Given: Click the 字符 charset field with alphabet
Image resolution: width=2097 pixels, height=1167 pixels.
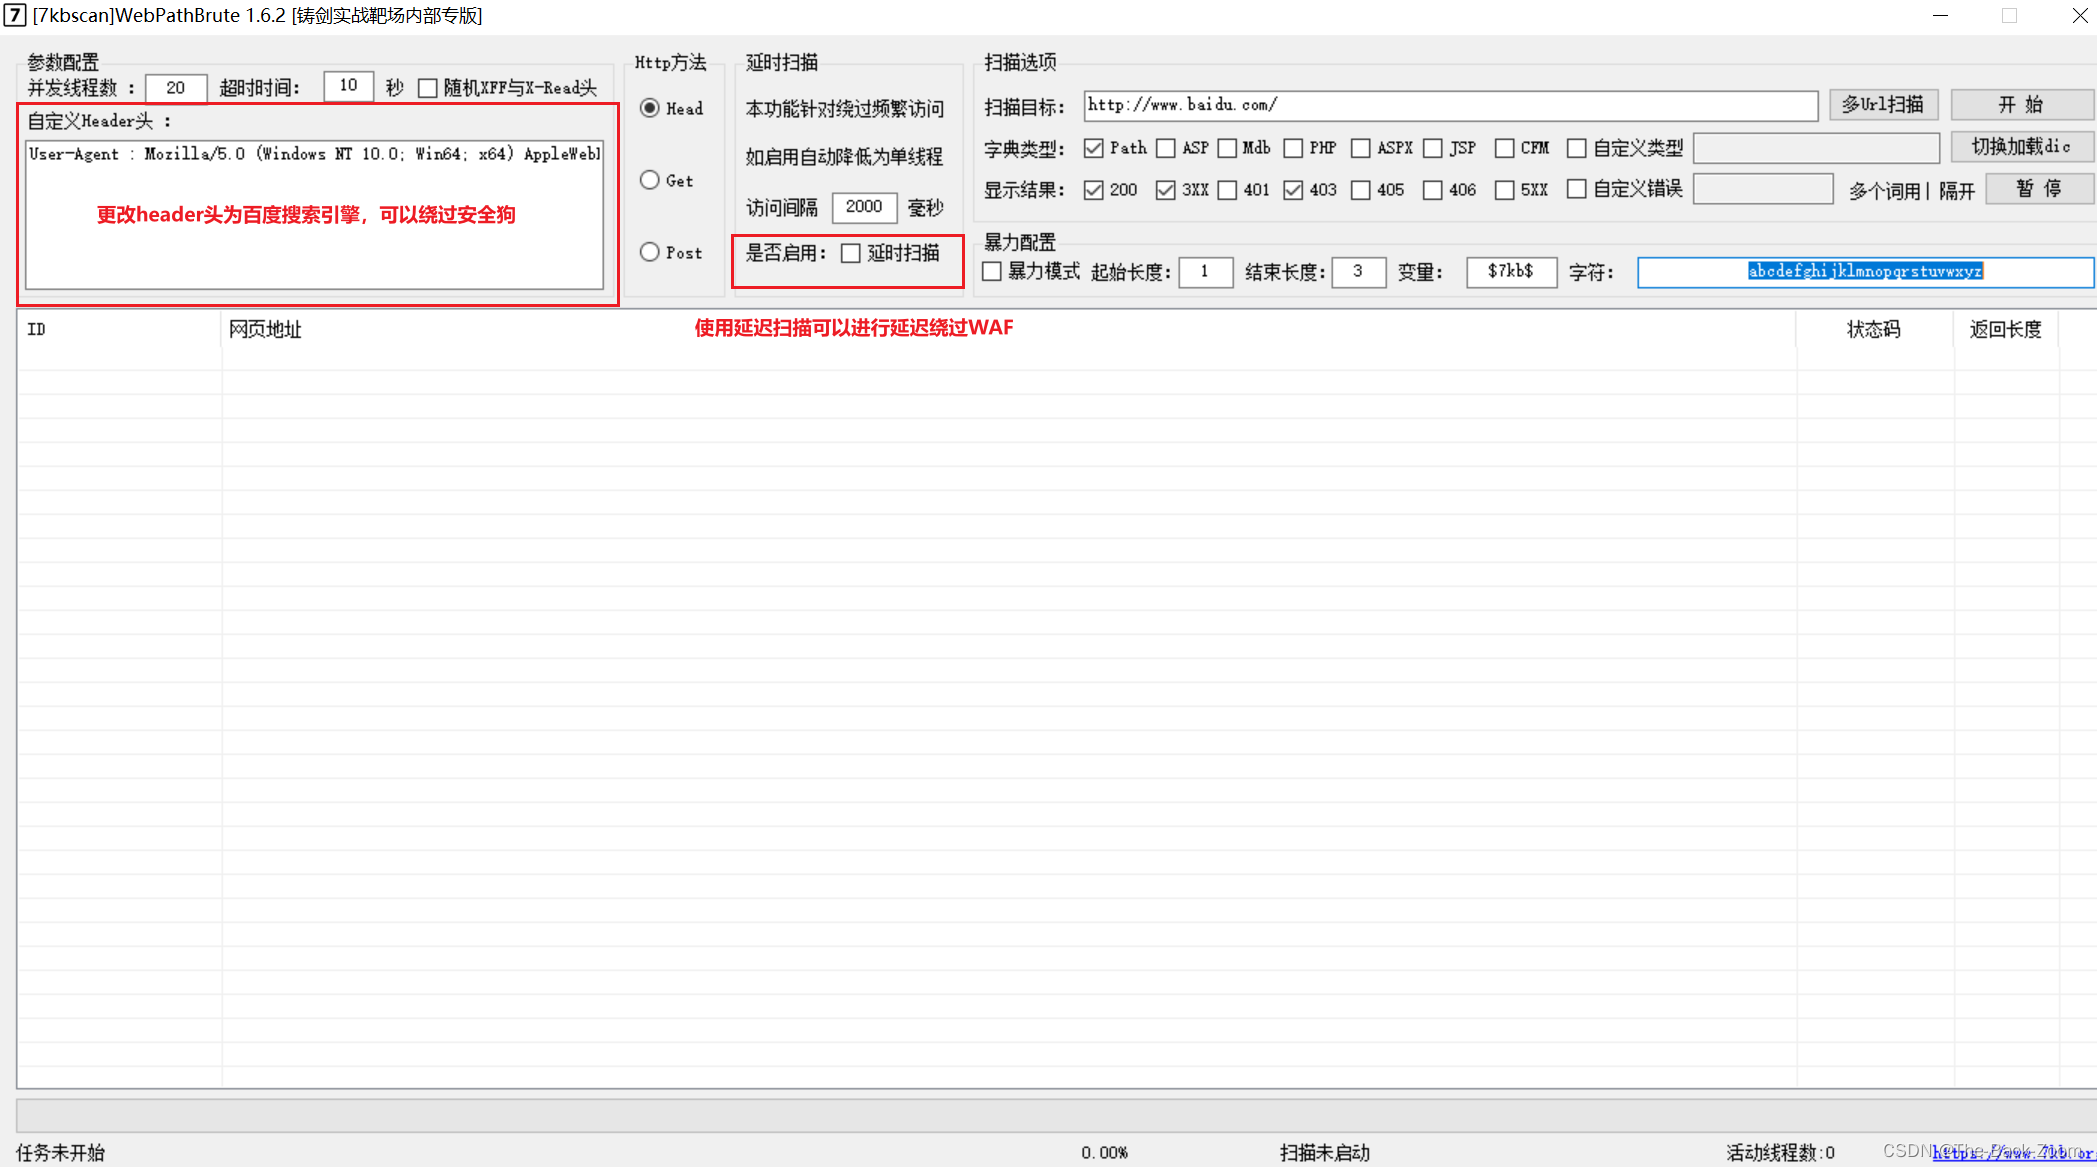Looking at the screenshot, I should point(1865,272).
